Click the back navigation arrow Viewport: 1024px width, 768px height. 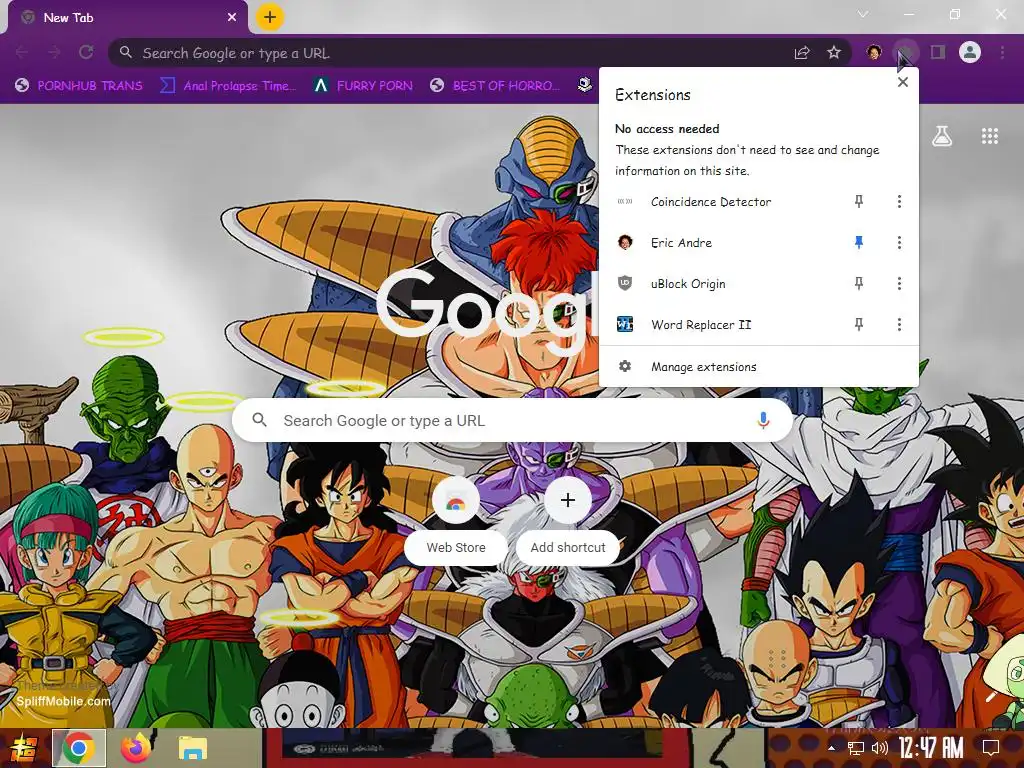(x=22, y=52)
